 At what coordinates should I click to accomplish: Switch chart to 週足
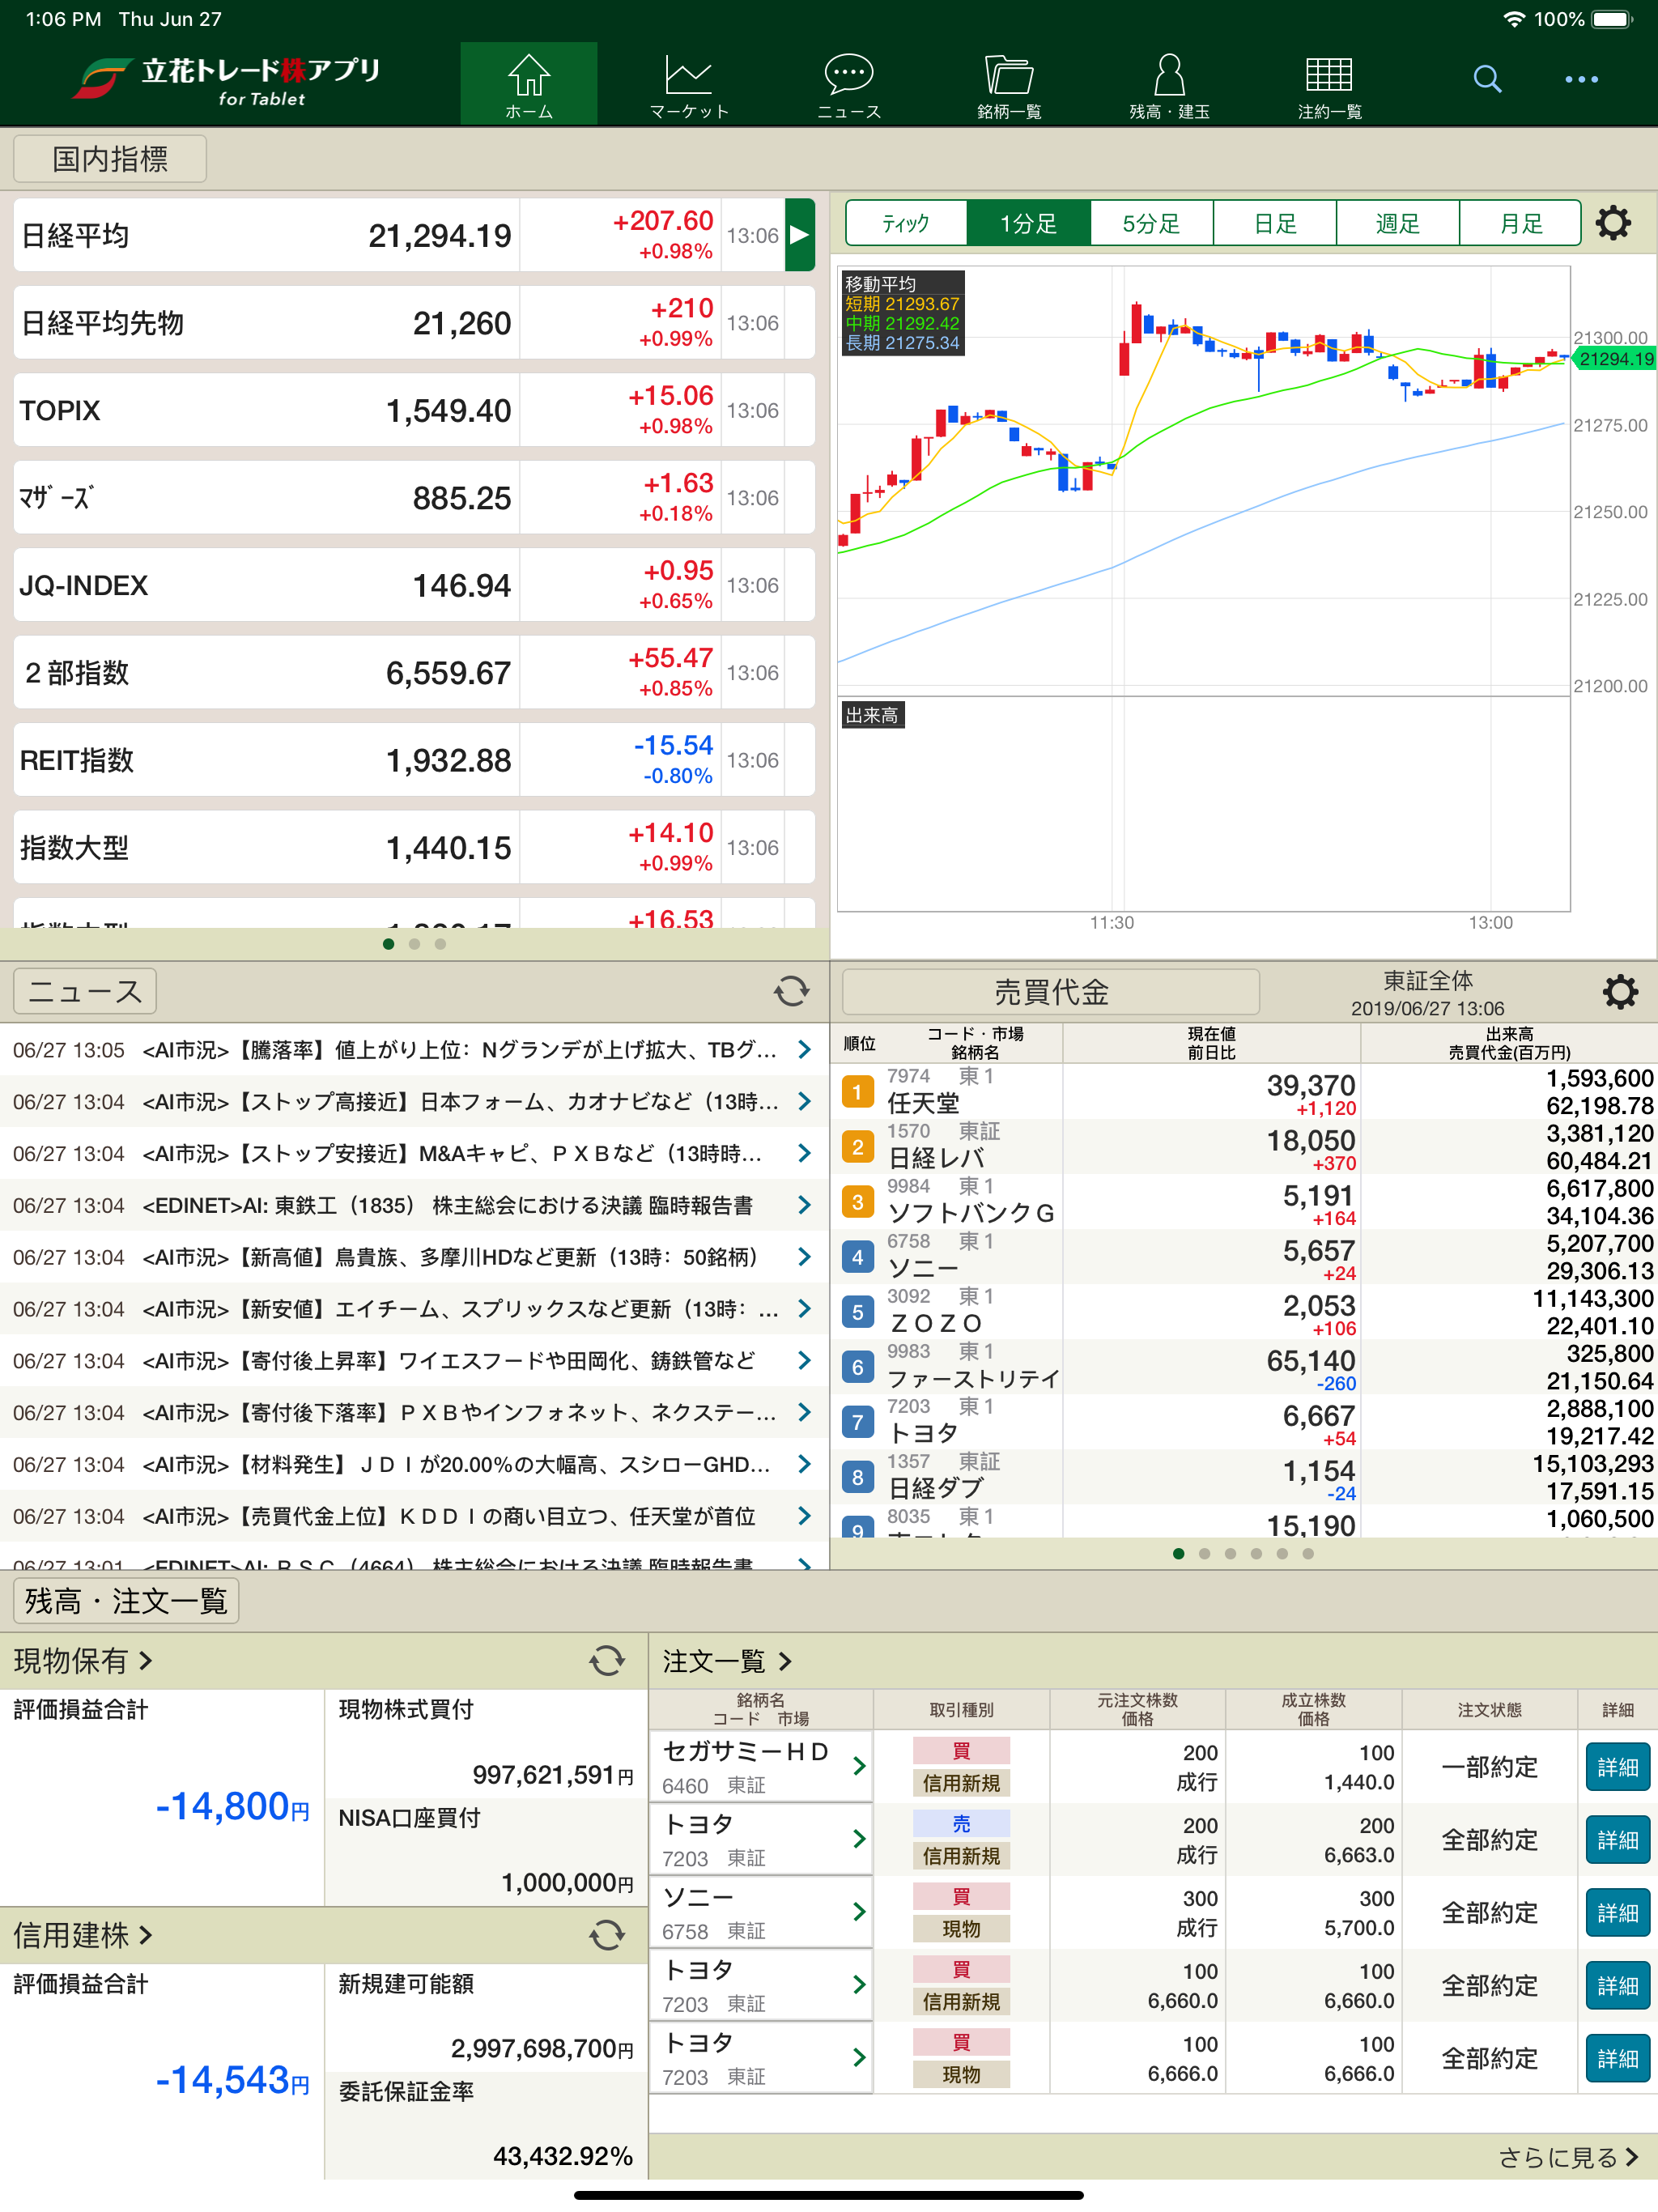[1397, 223]
